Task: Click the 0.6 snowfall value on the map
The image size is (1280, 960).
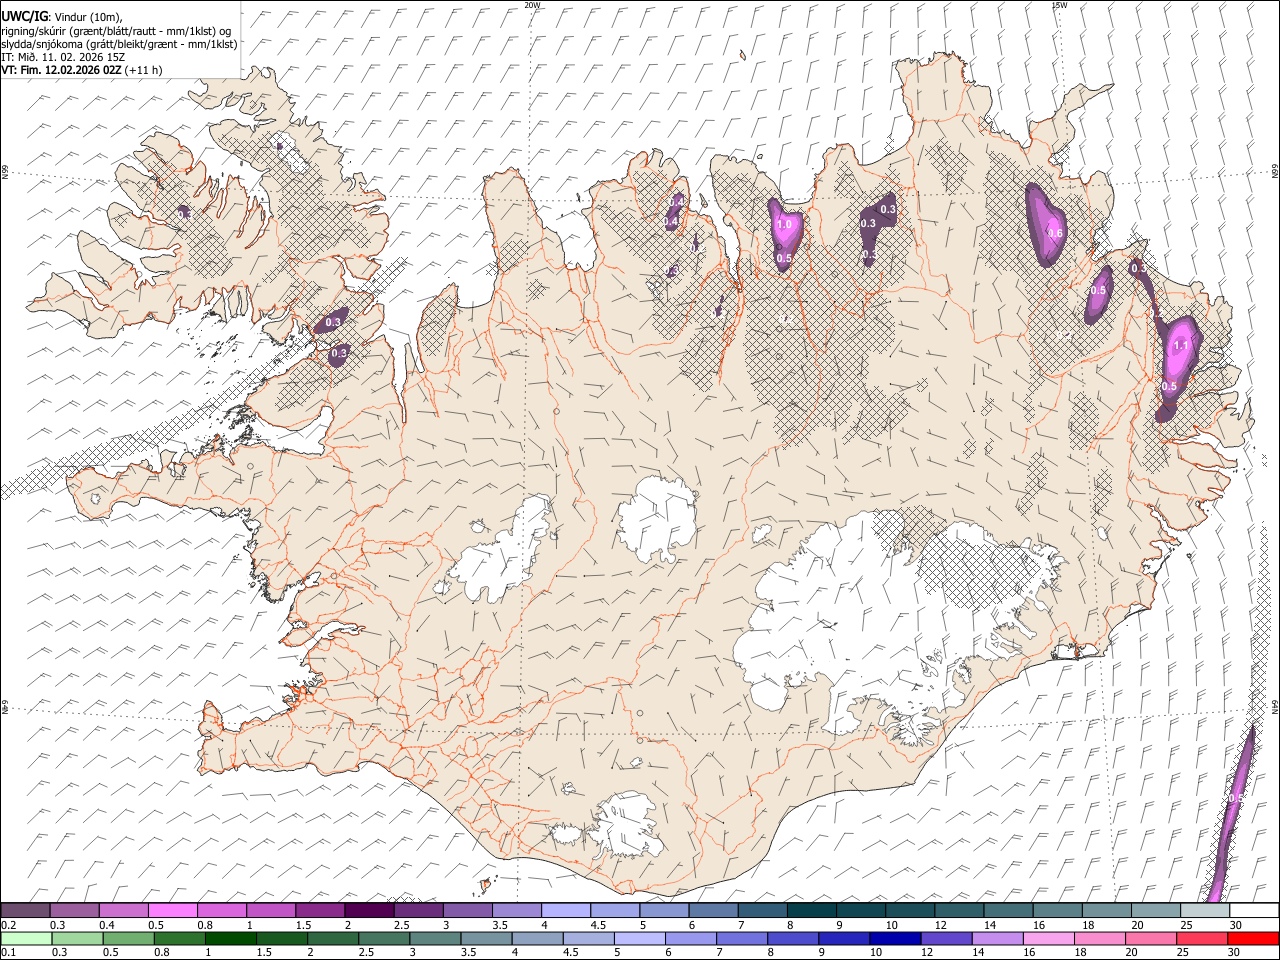Action: tap(1055, 233)
